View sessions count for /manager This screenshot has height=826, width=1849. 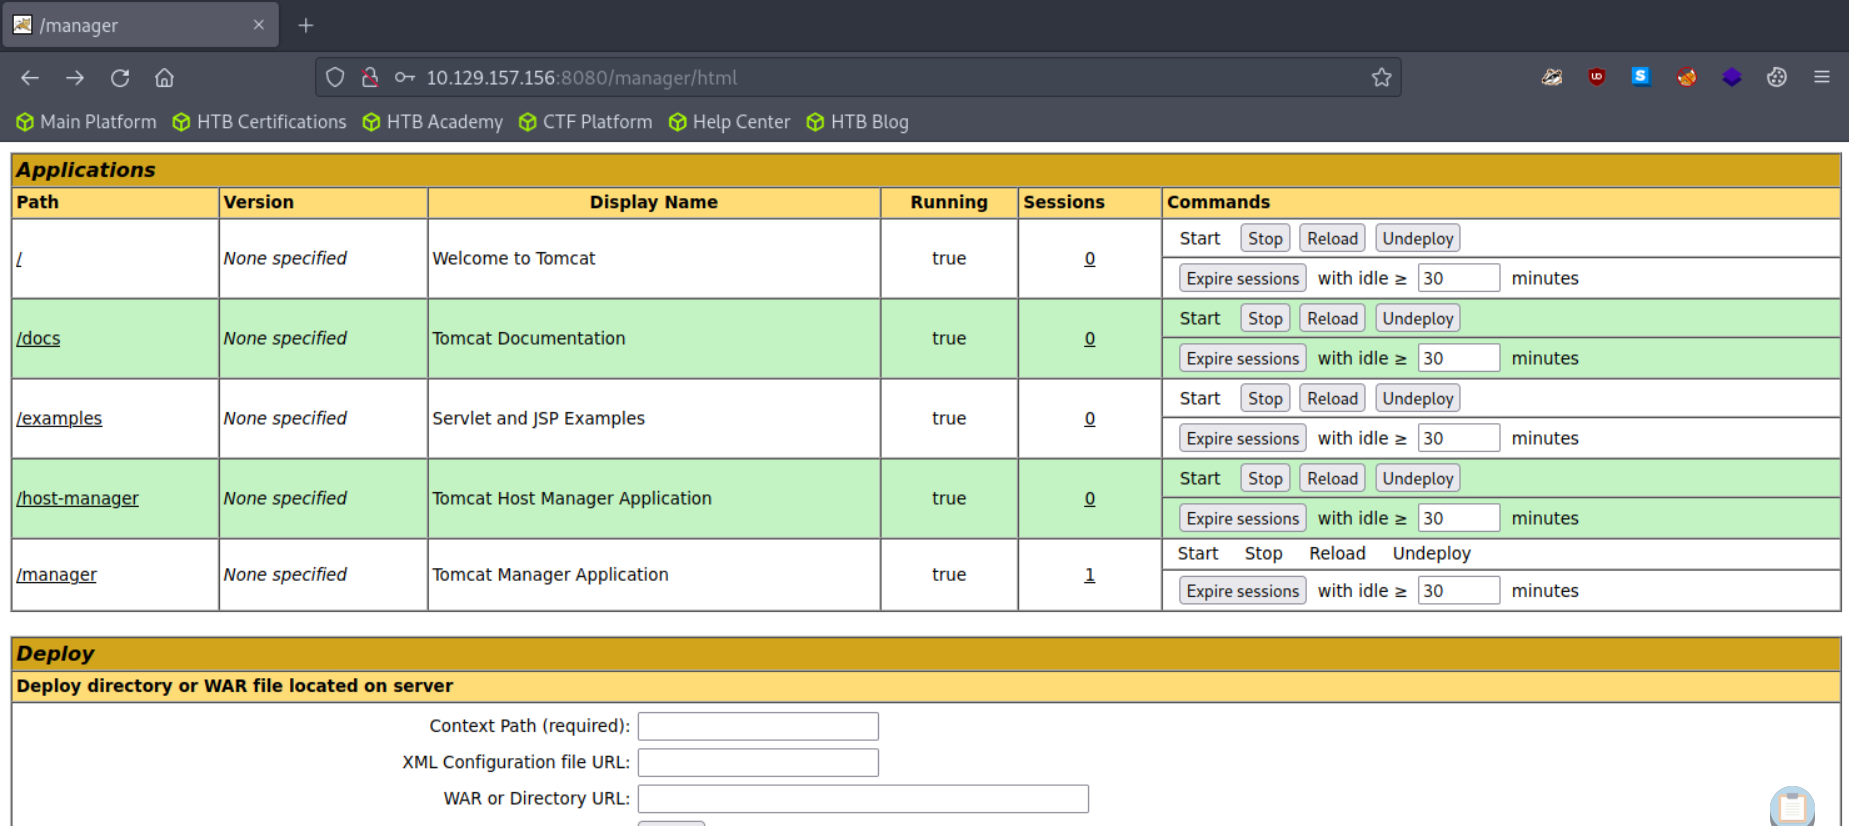pos(1090,575)
